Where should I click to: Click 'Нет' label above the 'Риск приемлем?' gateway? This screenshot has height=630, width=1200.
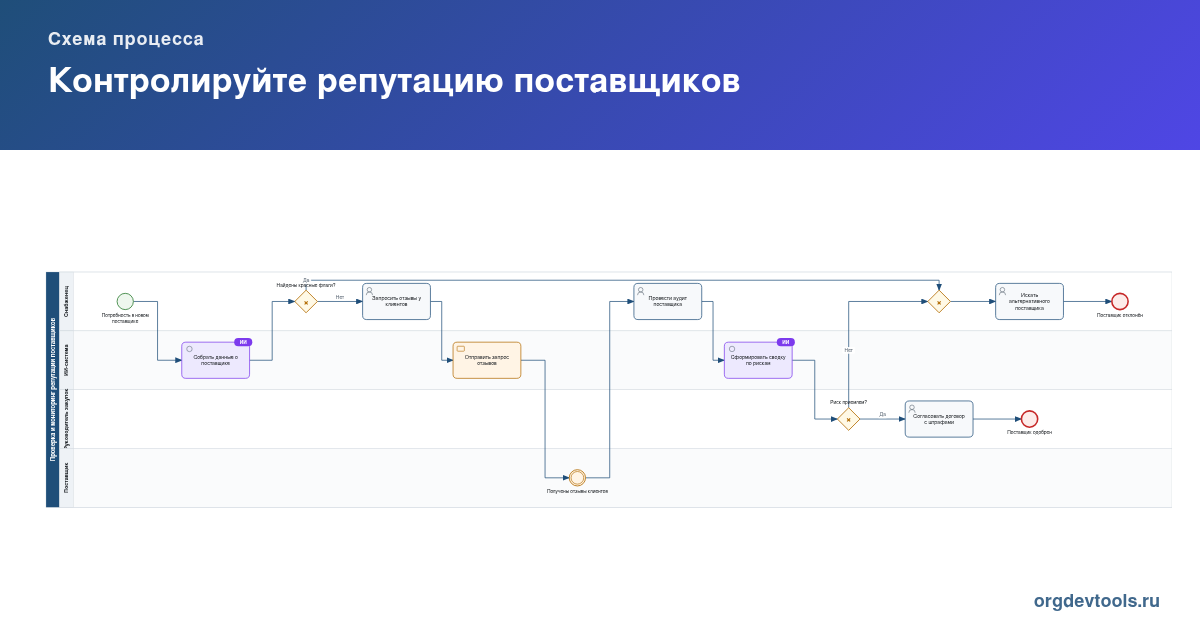click(848, 350)
